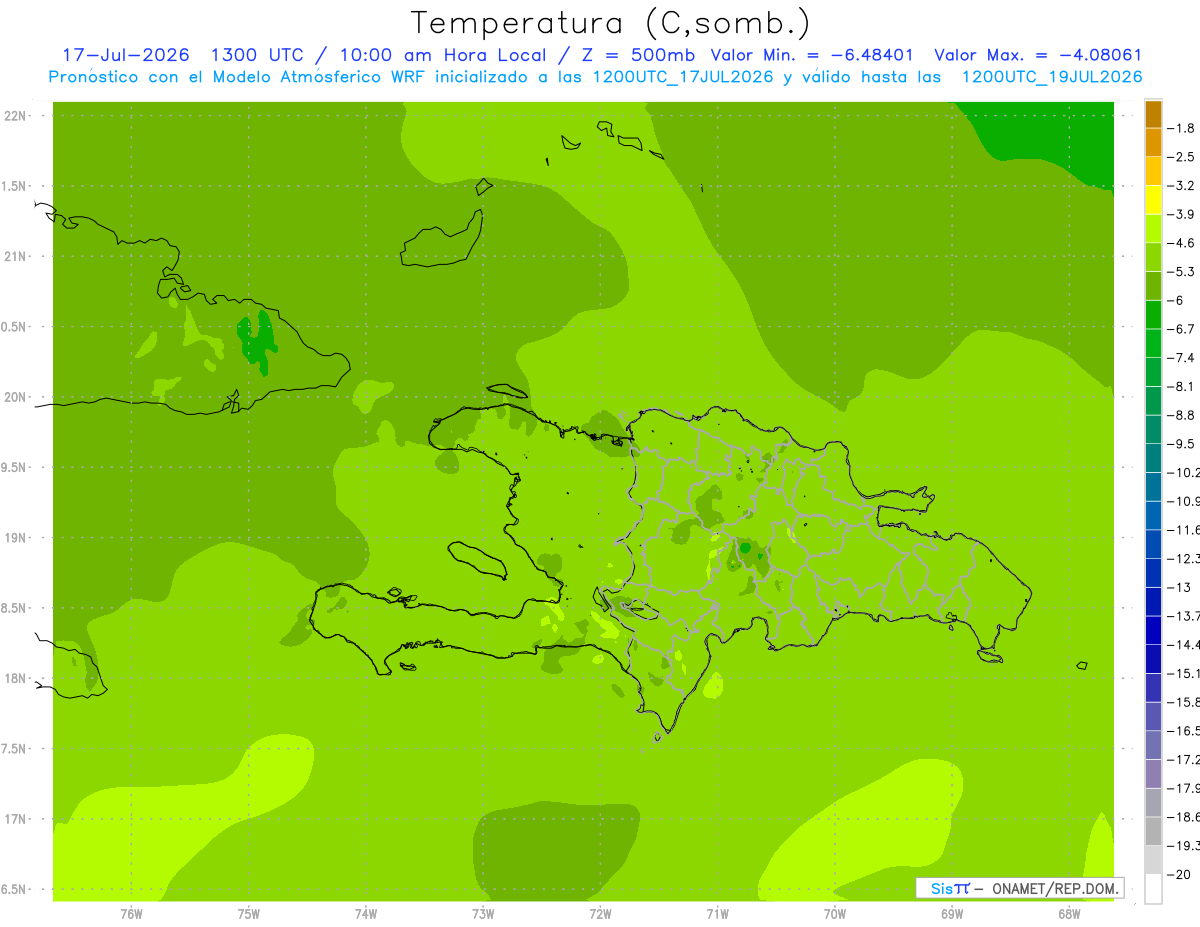Click the 75W longitude axis label

(x=248, y=914)
